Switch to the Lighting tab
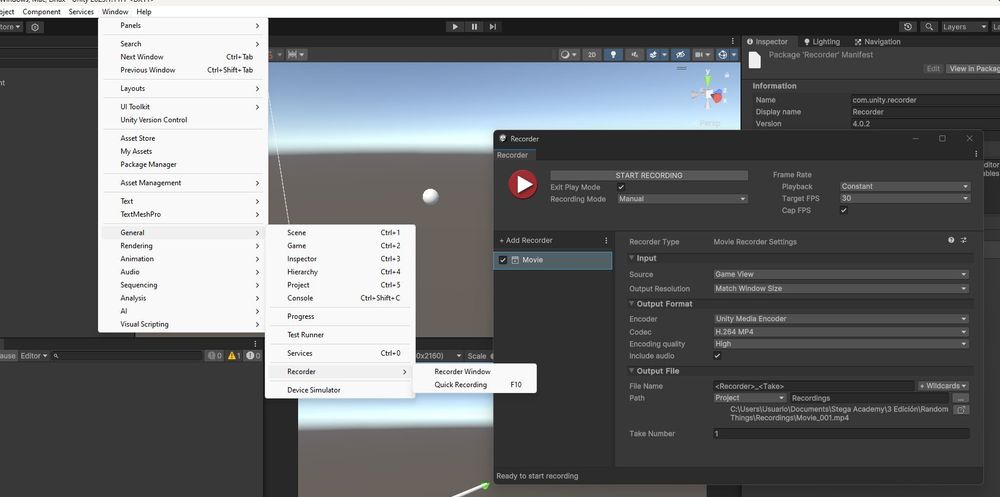 point(821,41)
